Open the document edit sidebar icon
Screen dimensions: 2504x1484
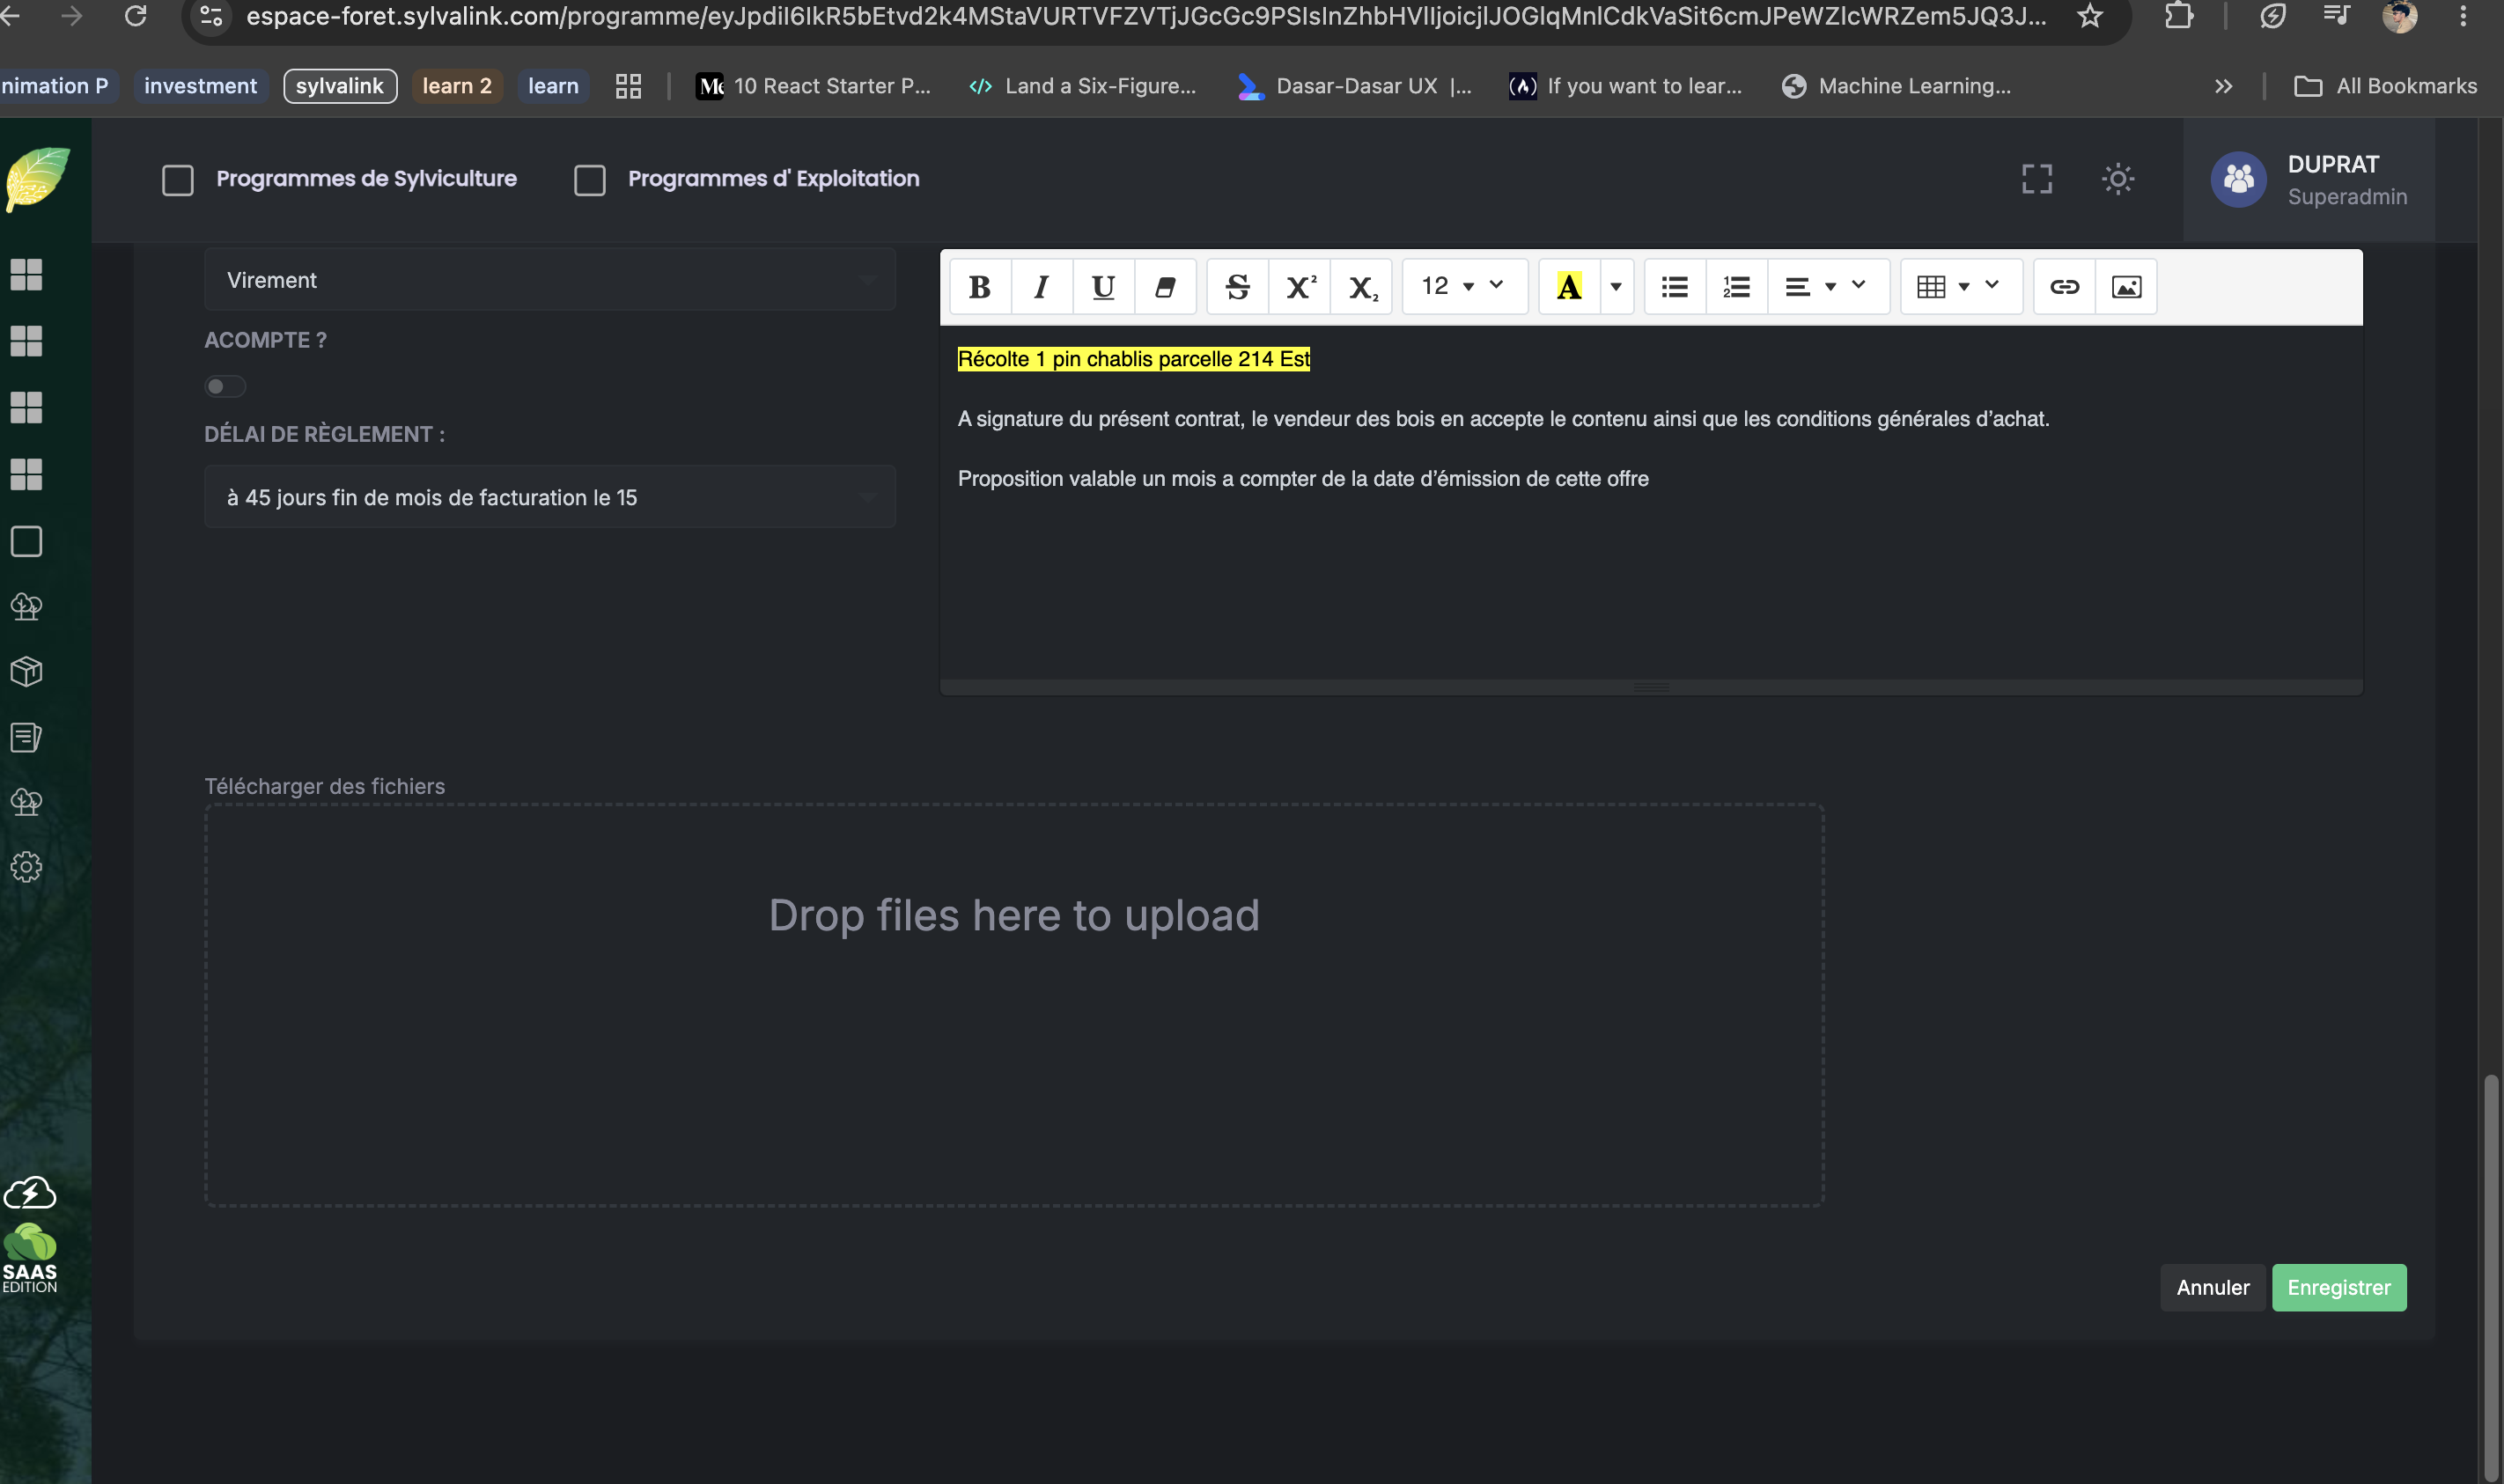click(26, 737)
